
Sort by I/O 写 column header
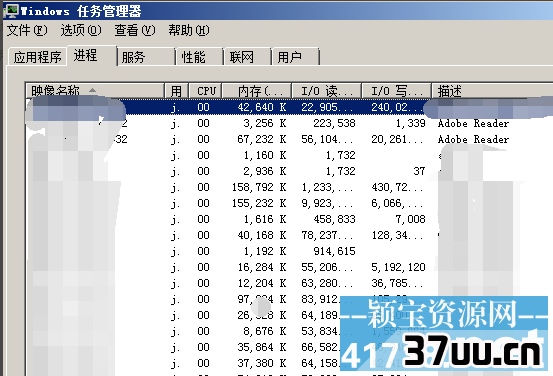coord(396,91)
